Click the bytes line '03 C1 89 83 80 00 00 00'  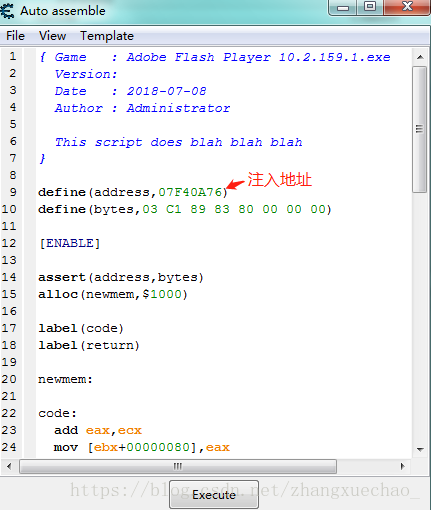(x=185, y=209)
